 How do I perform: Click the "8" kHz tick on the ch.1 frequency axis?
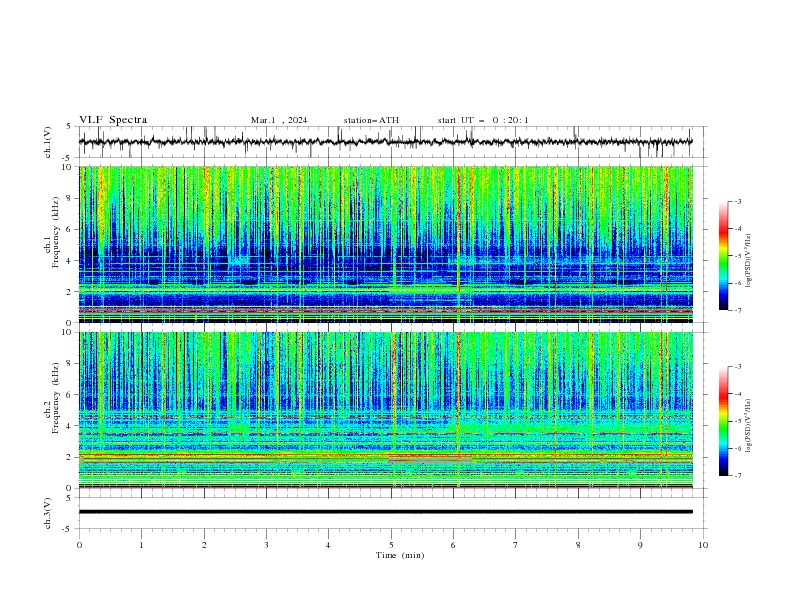pos(69,198)
